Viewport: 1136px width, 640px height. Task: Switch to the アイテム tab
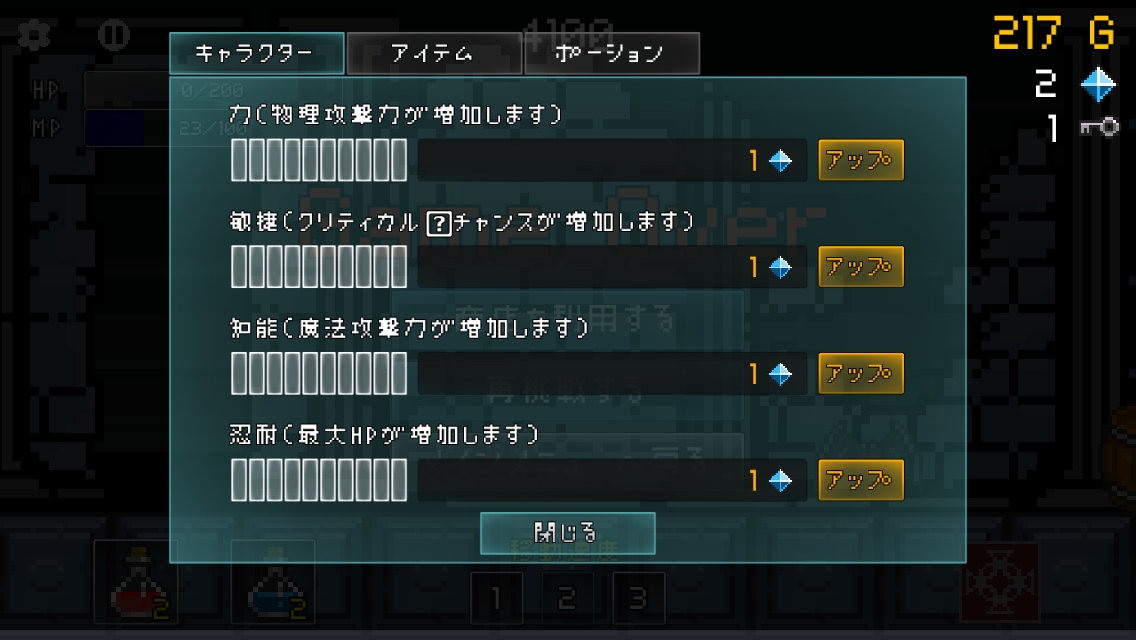pyautogui.click(x=435, y=53)
